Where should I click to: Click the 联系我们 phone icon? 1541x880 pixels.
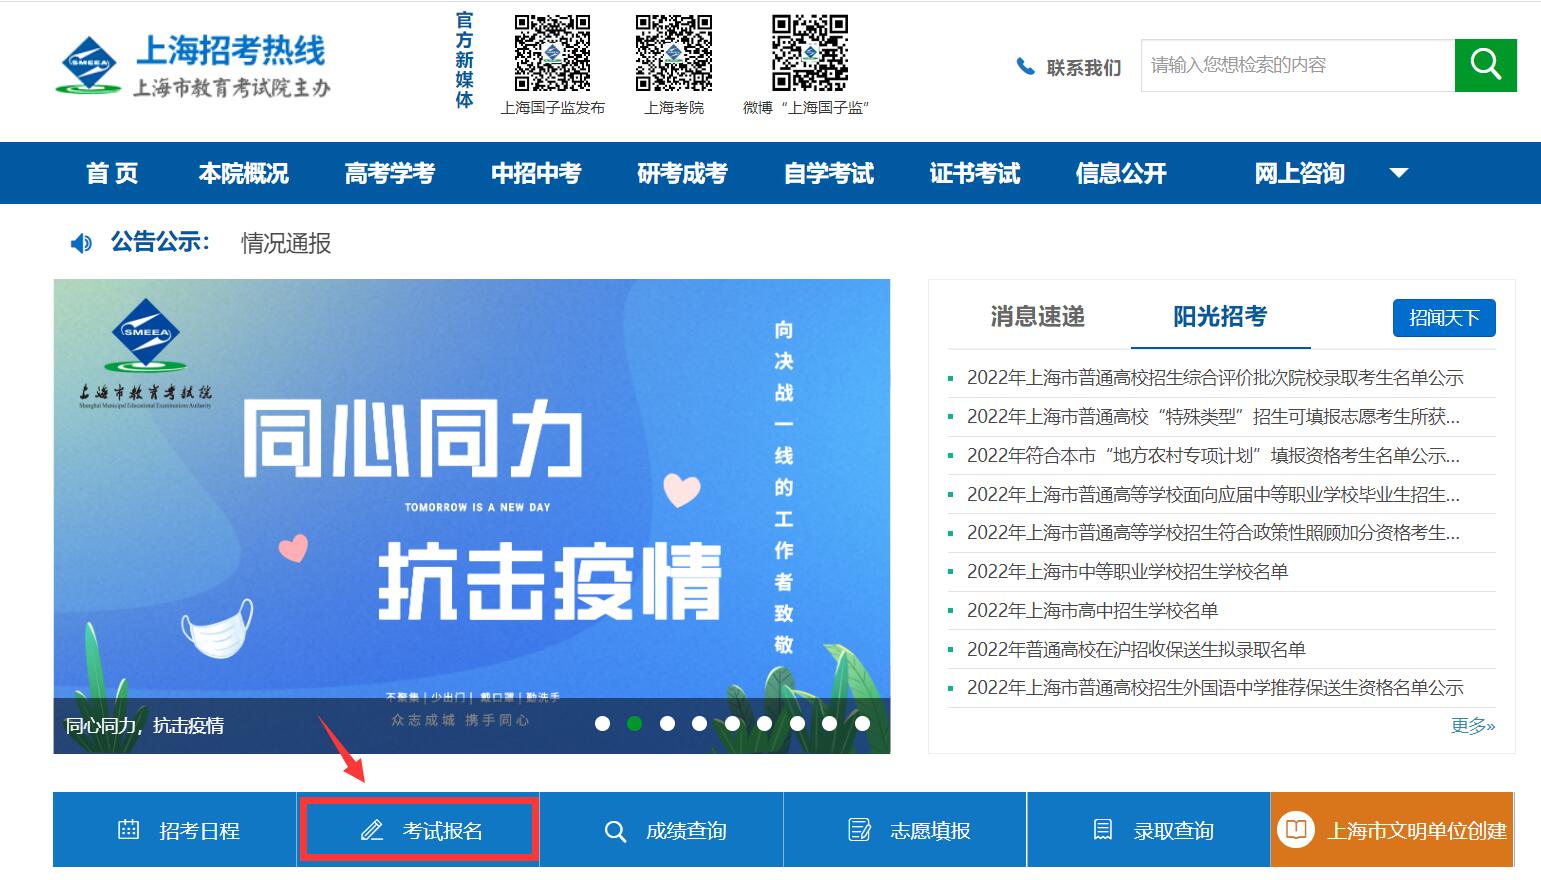pos(1025,67)
